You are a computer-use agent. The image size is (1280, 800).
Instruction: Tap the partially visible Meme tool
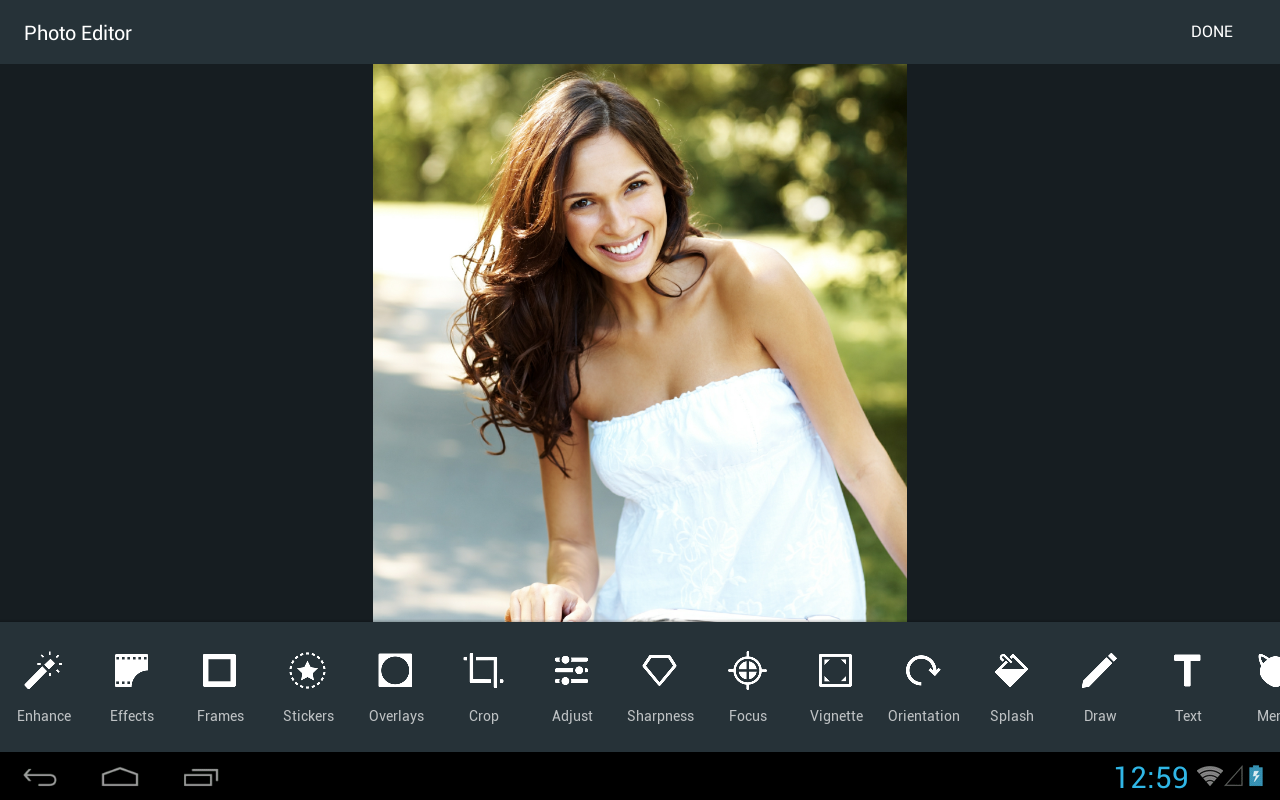click(1268, 686)
